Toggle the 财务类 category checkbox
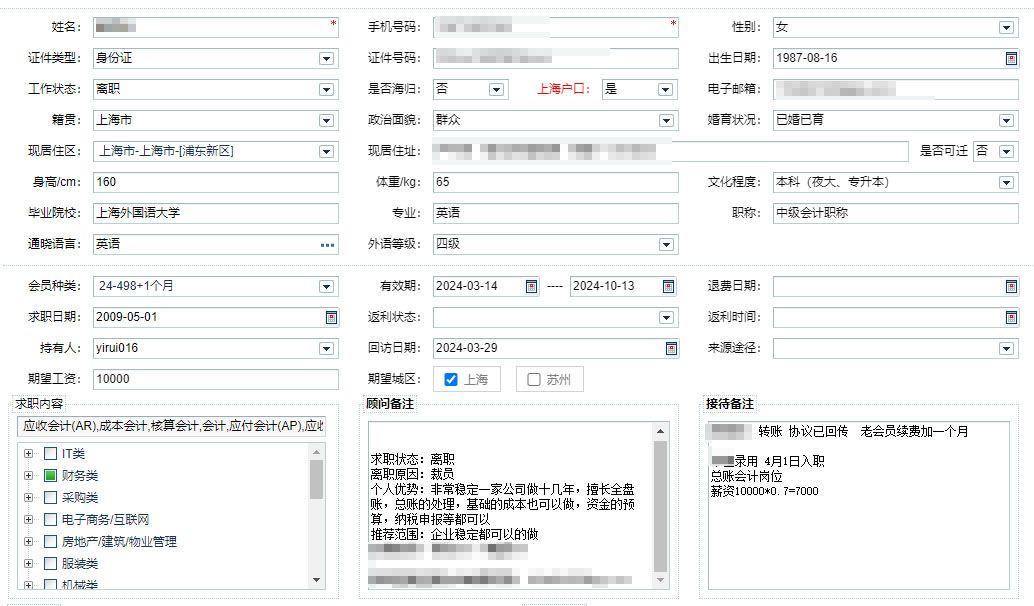 click(50, 475)
